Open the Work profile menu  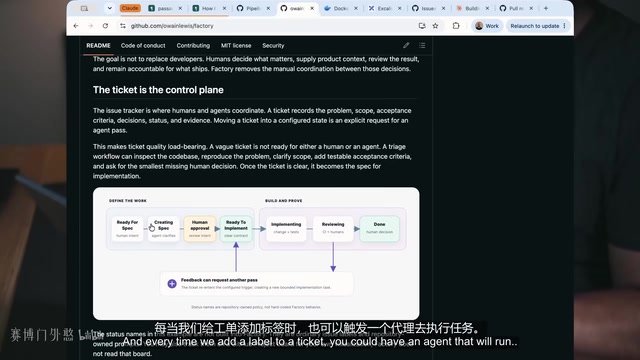487,26
